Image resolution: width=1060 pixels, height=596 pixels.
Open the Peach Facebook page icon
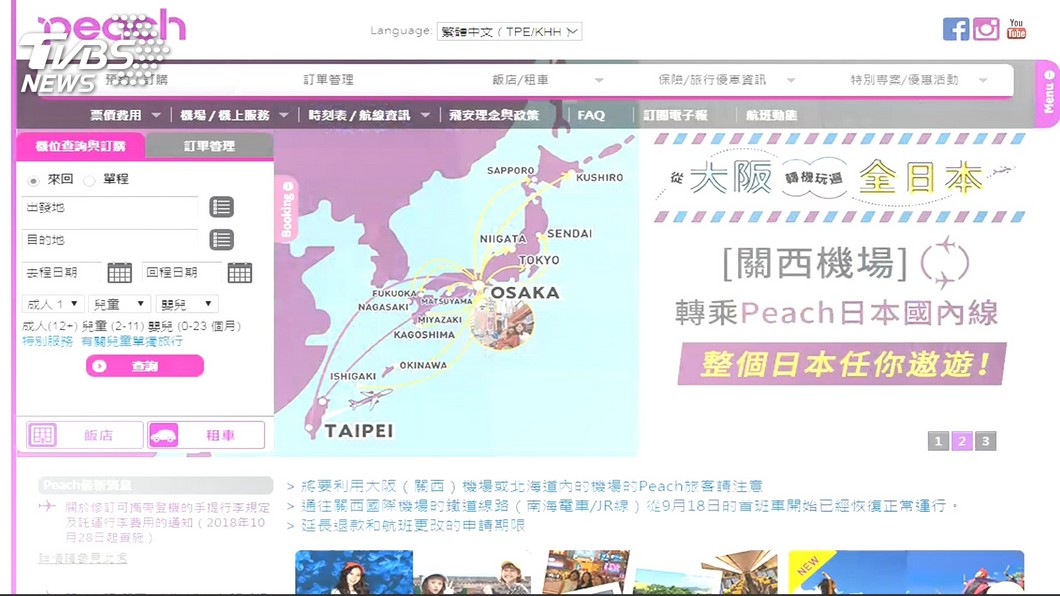pyautogui.click(x=956, y=29)
